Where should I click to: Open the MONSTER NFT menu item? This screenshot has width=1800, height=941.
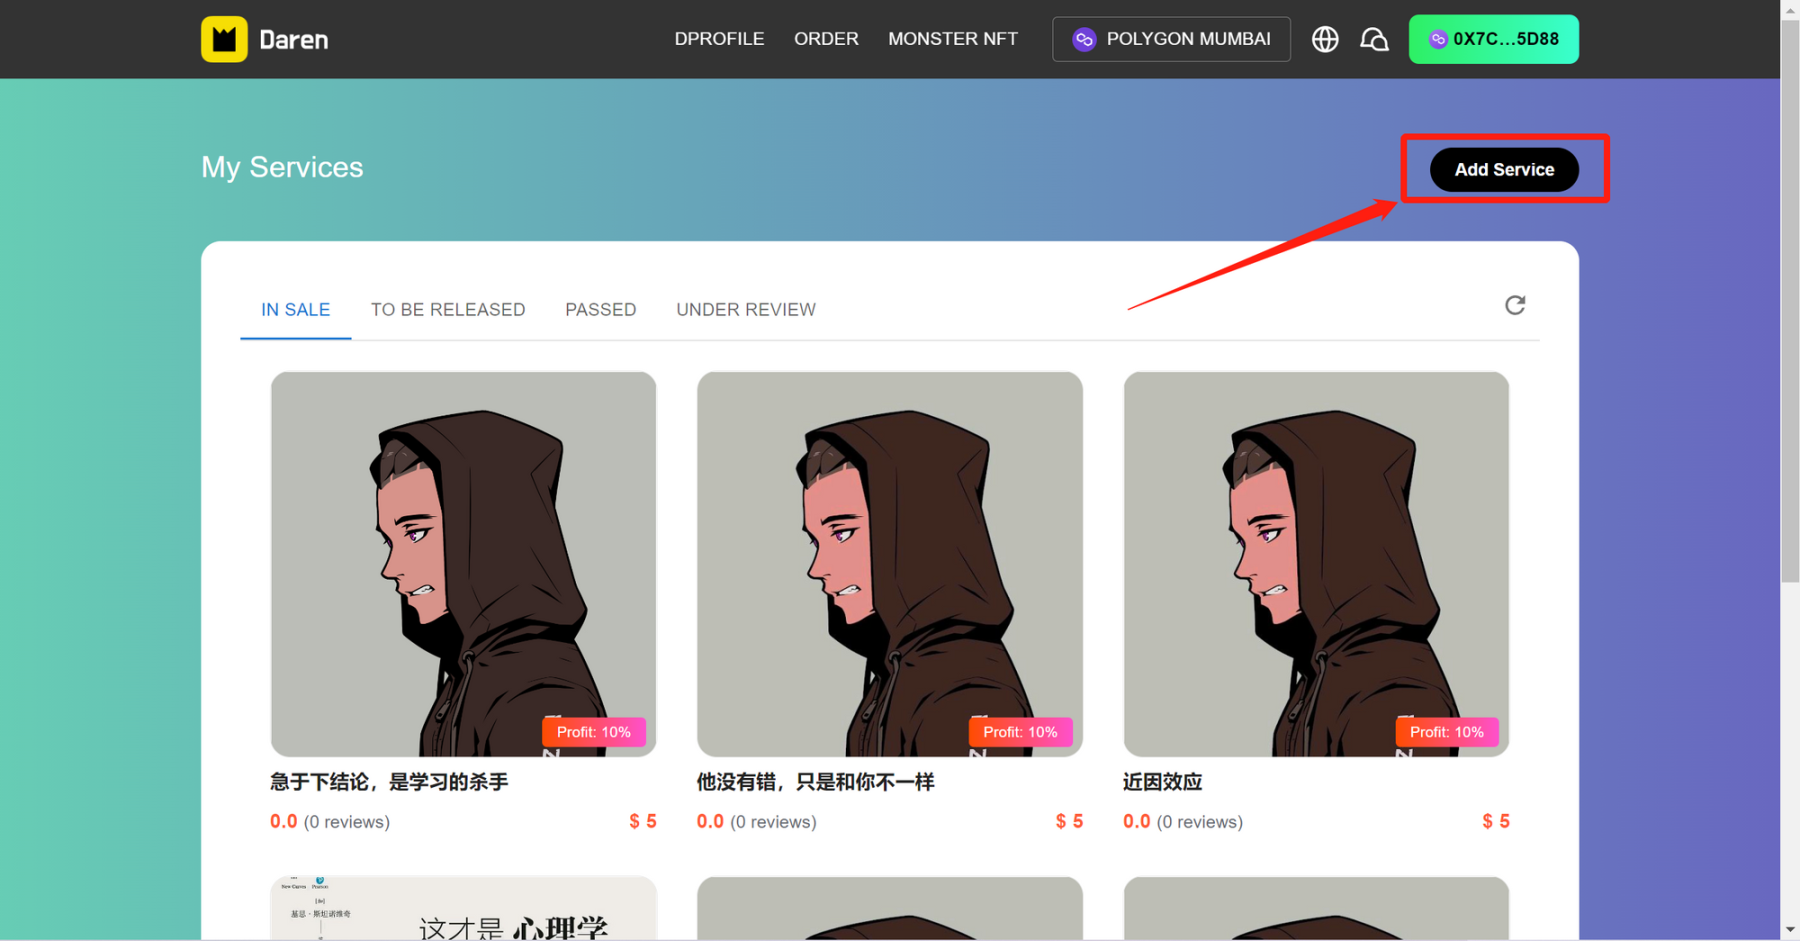click(952, 39)
